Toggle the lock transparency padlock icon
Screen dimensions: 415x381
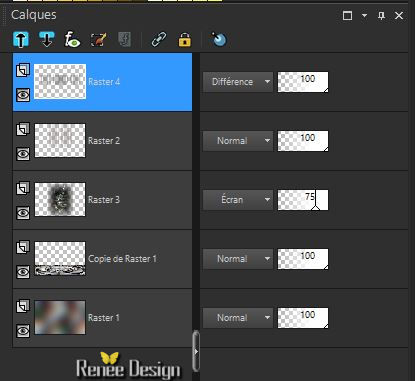[x=185, y=39]
